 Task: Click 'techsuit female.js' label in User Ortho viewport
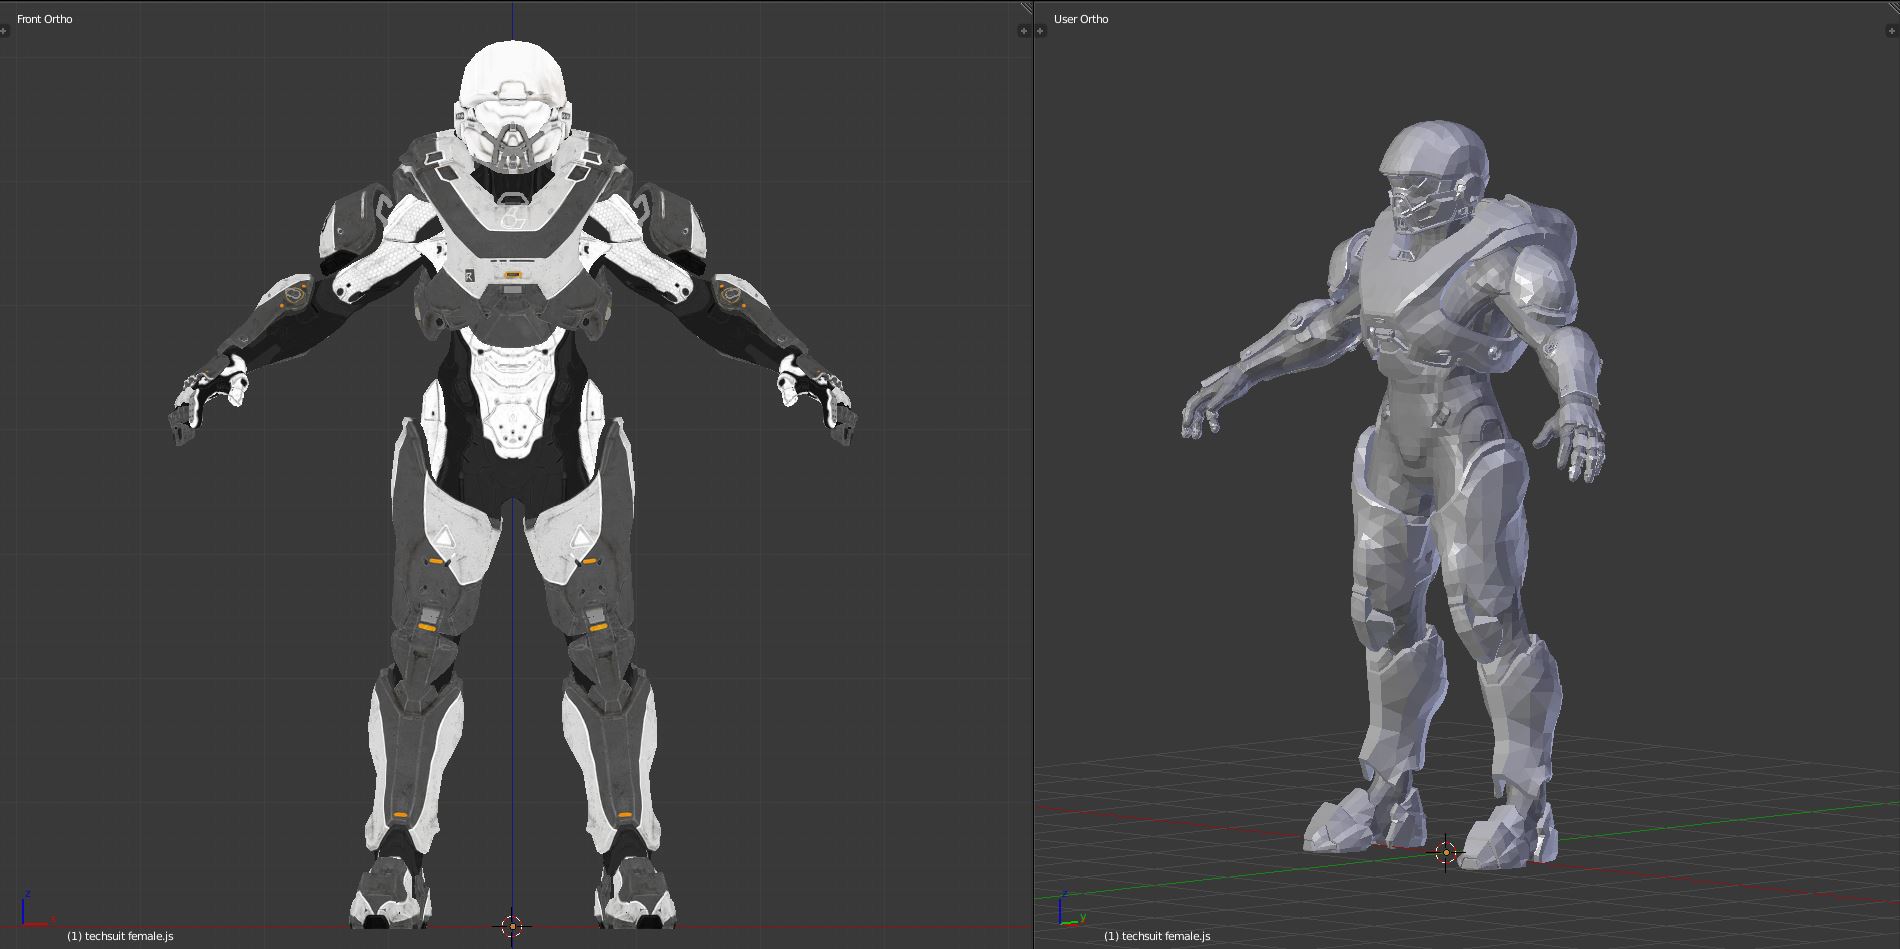pos(1157,936)
